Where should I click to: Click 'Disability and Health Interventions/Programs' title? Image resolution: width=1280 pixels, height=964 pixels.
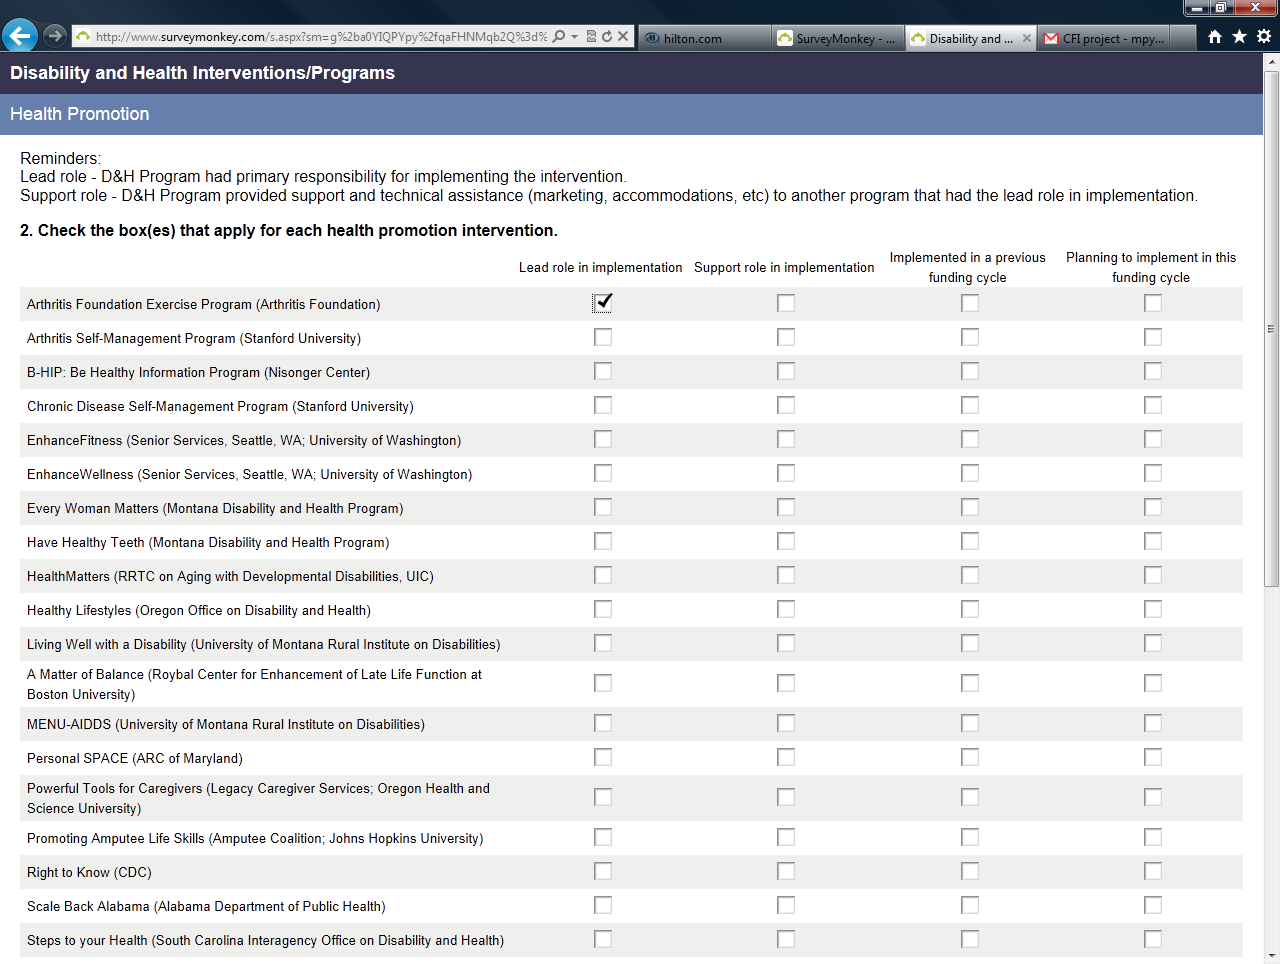[202, 73]
